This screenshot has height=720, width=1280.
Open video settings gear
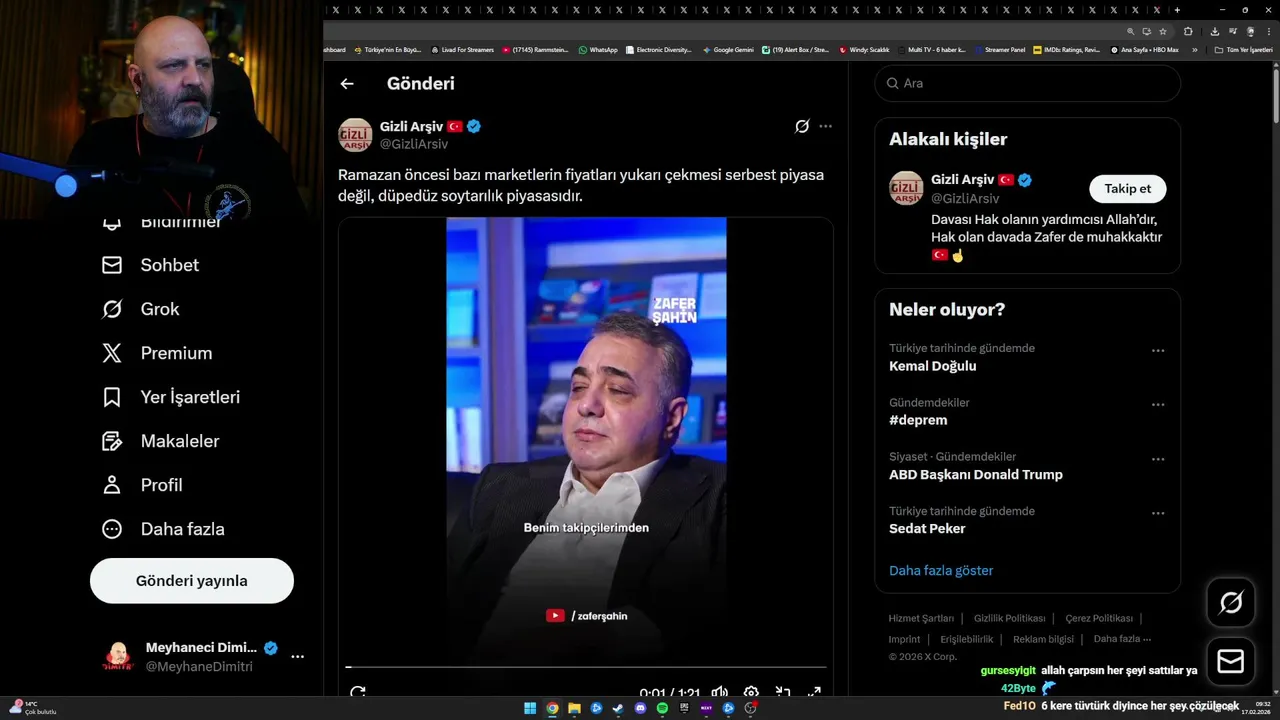[751, 692]
